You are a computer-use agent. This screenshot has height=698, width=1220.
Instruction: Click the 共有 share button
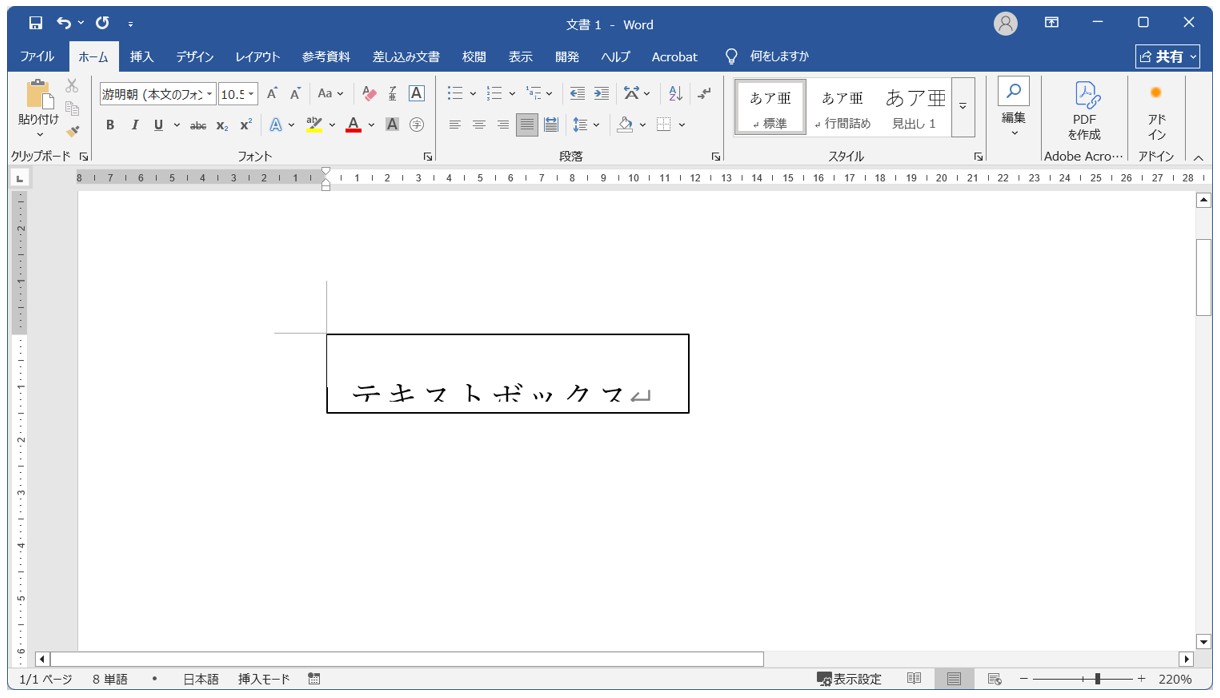click(1168, 57)
